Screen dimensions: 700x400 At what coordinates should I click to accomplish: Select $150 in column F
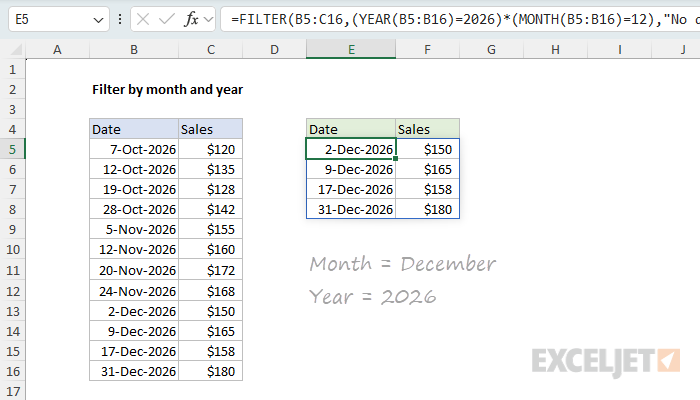(x=428, y=149)
